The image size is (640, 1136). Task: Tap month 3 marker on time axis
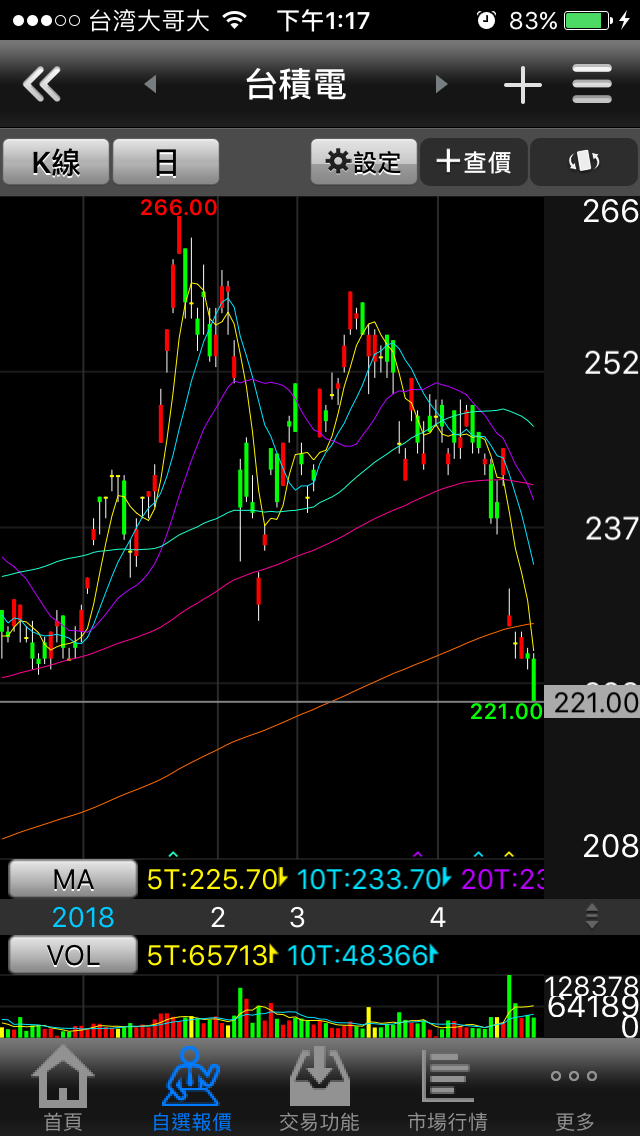pyautogui.click(x=297, y=917)
